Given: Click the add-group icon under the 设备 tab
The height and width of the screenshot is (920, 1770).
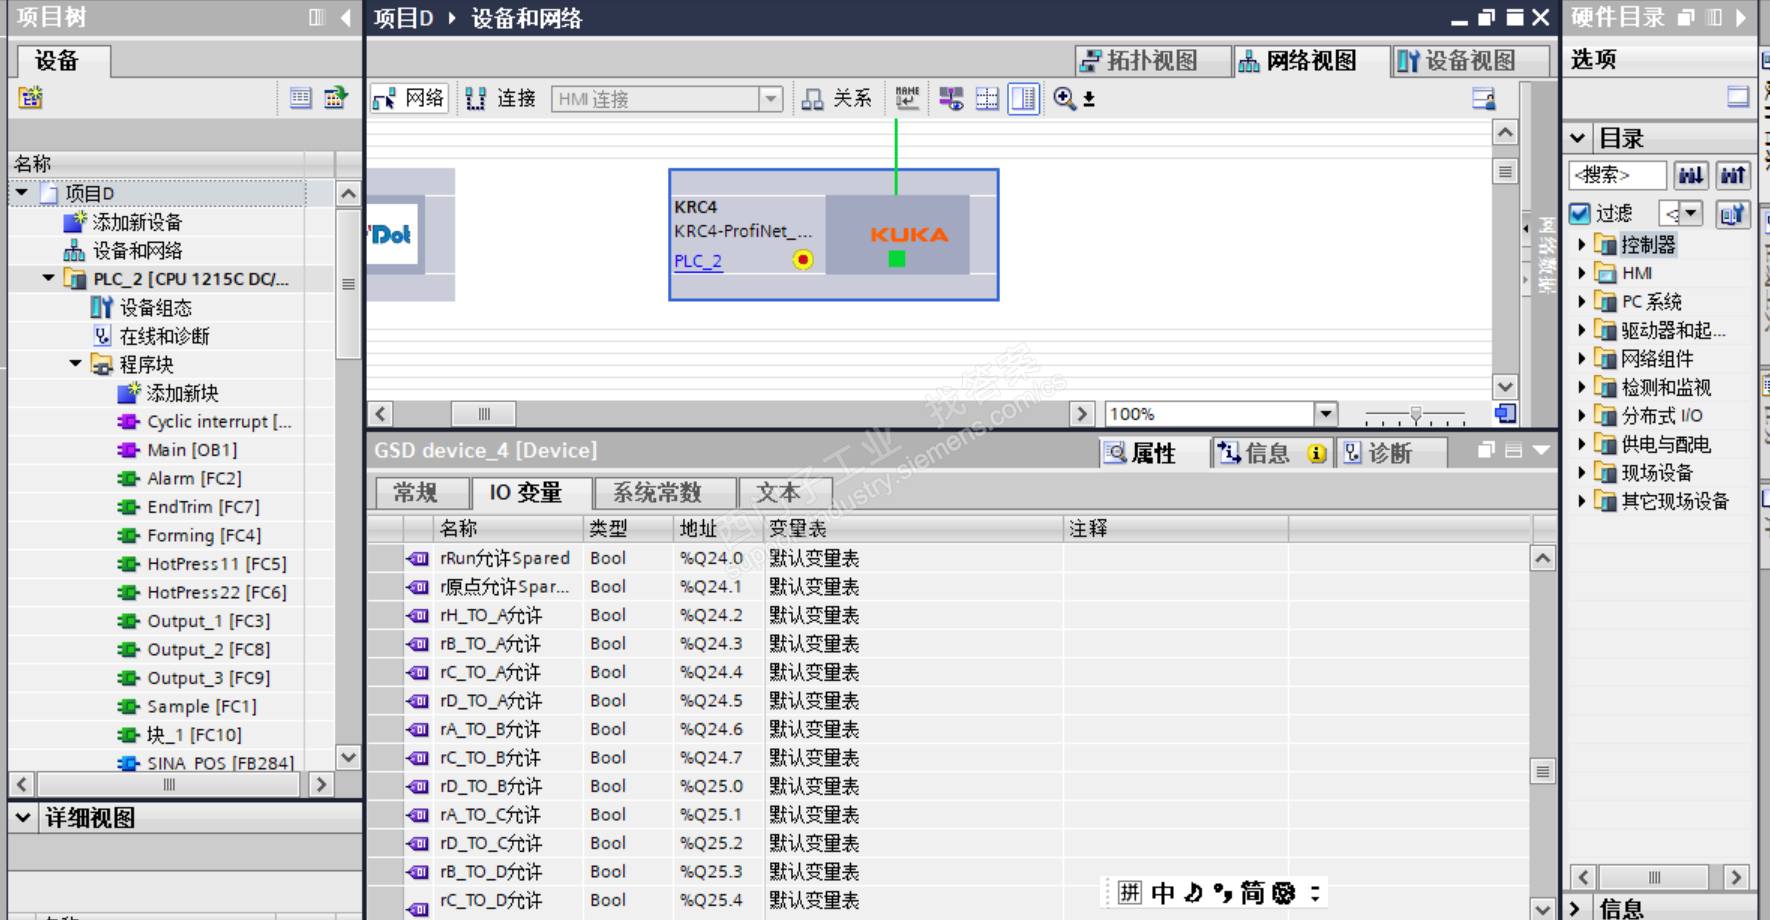Looking at the screenshot, I should click(31, 97).
